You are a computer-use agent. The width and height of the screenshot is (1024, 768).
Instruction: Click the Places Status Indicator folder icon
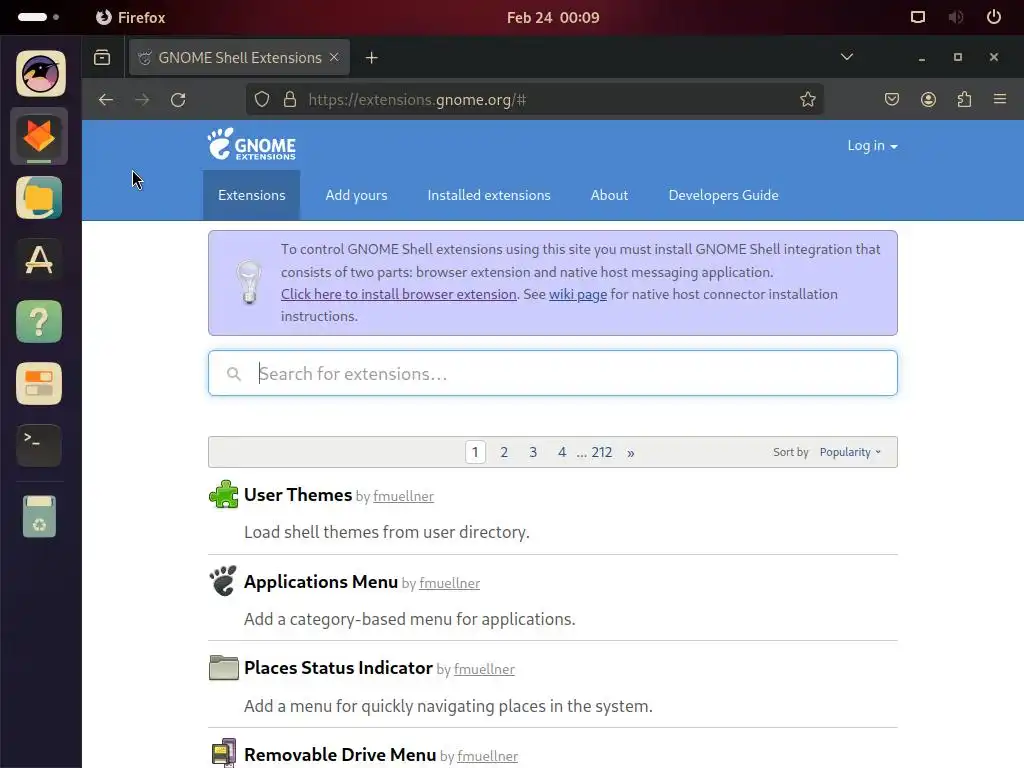point(223,667)
